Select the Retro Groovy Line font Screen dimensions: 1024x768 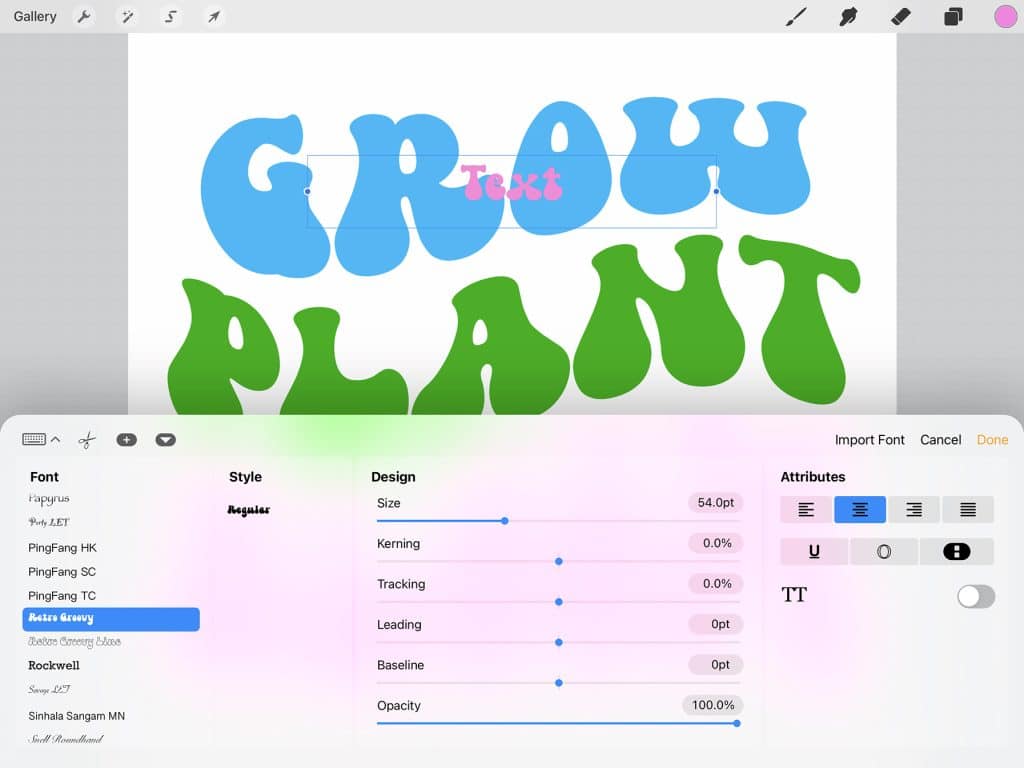tap(74, 642)
